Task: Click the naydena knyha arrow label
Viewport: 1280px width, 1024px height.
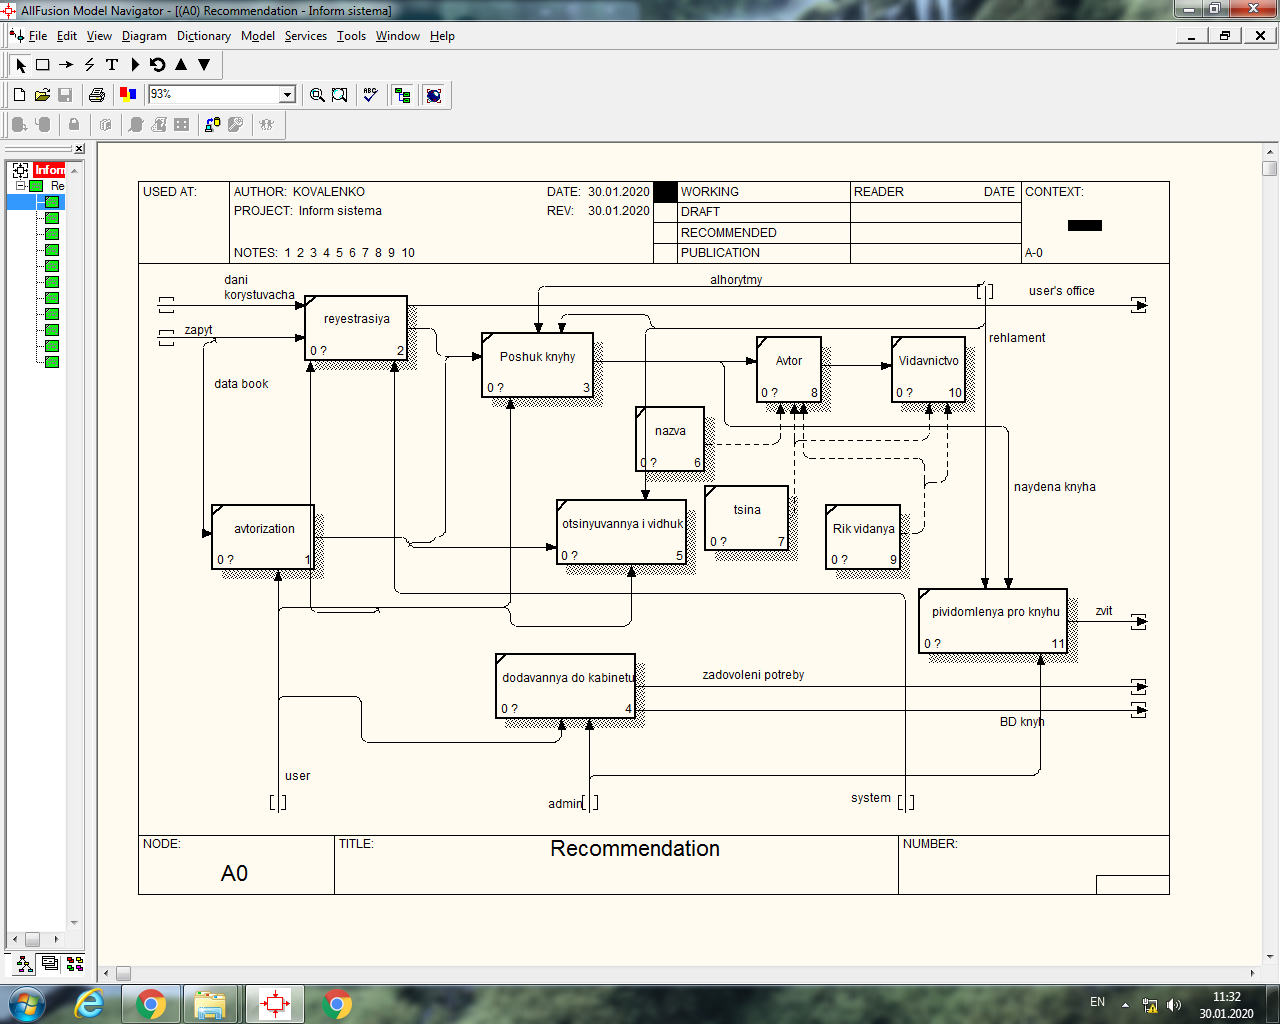Action: (x=1054, y=487)
